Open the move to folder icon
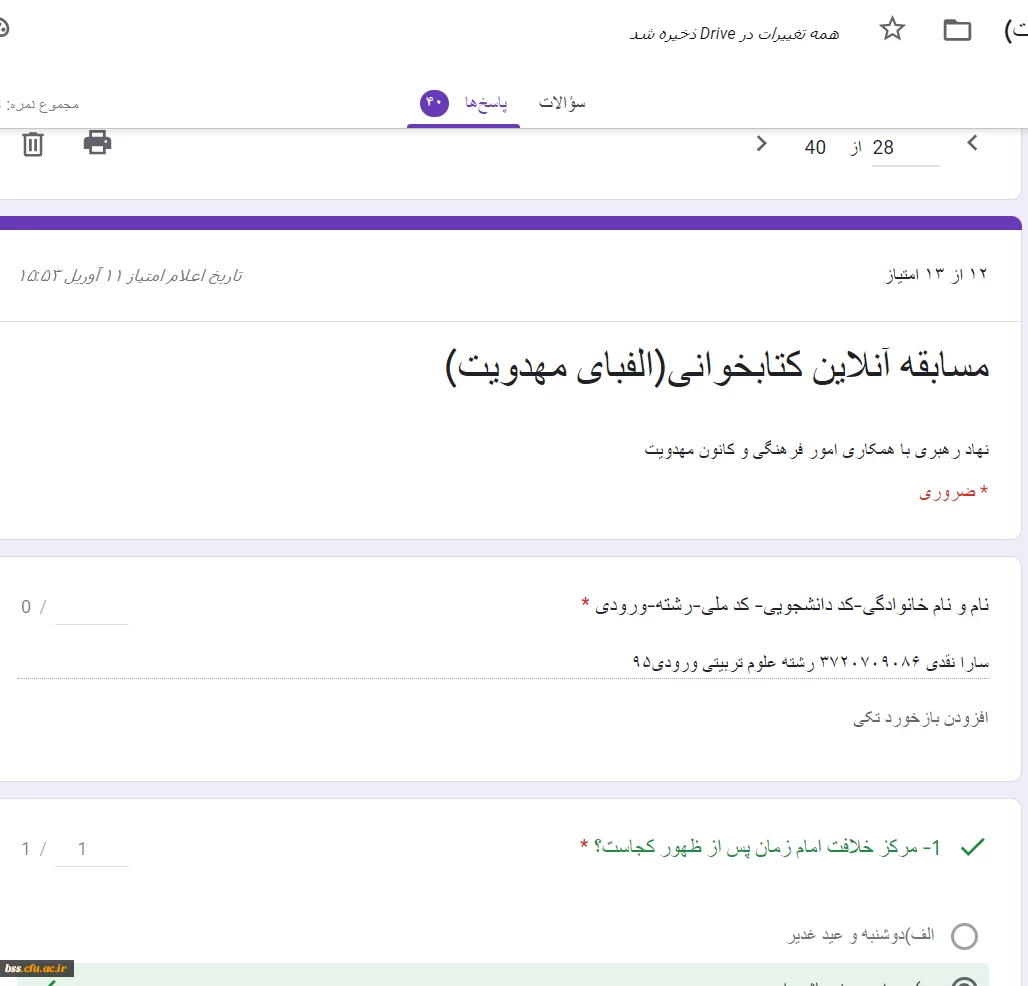 point(957,30)
